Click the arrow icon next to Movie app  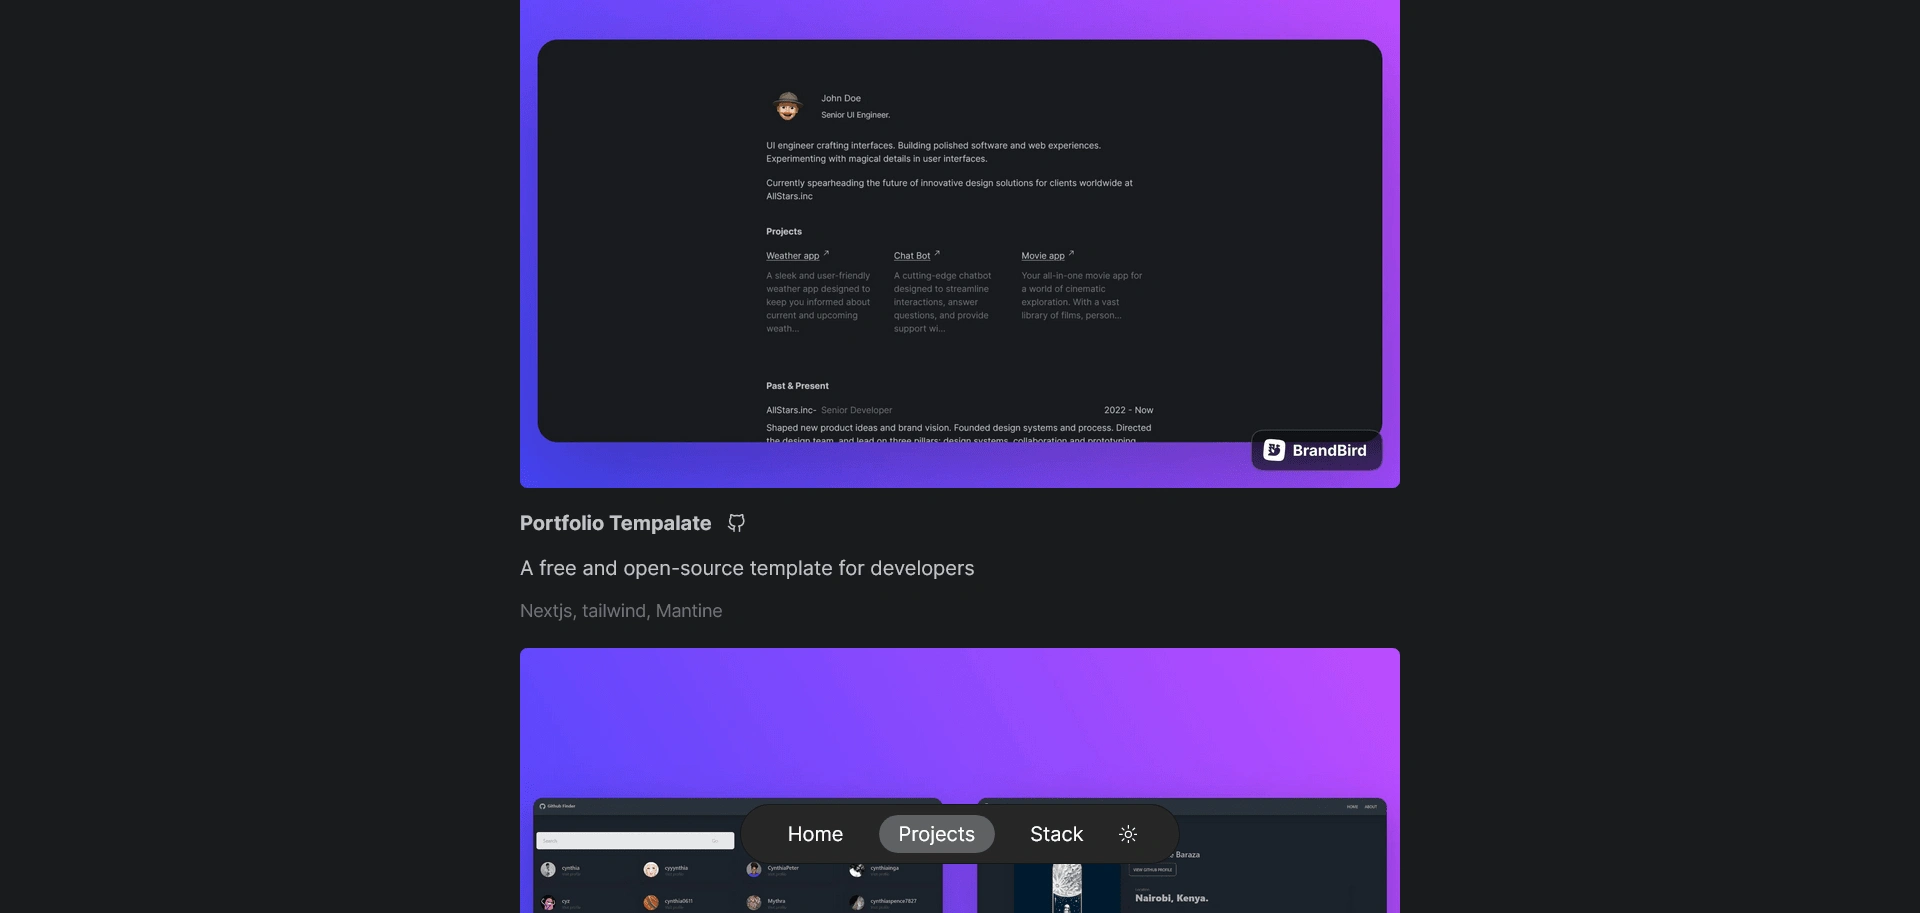click(1071, 254)
